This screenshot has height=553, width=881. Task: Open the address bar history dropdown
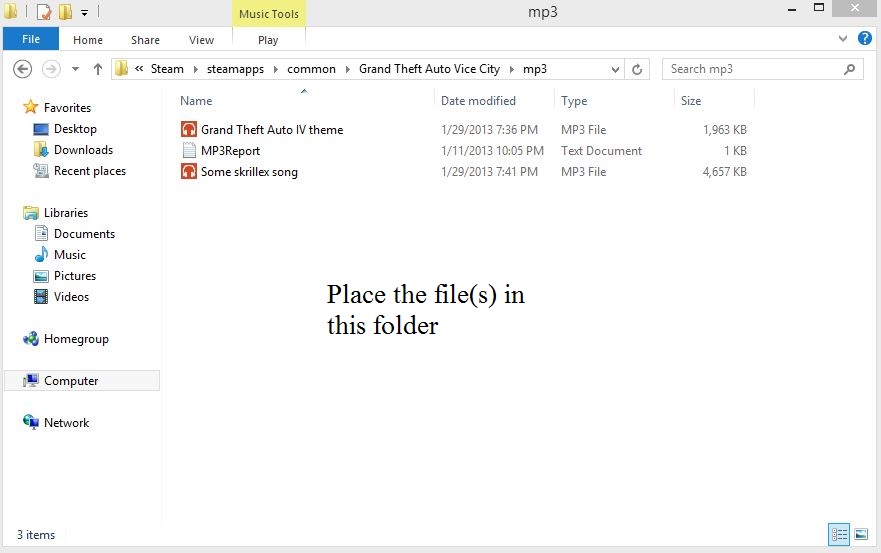pos(616,69)
